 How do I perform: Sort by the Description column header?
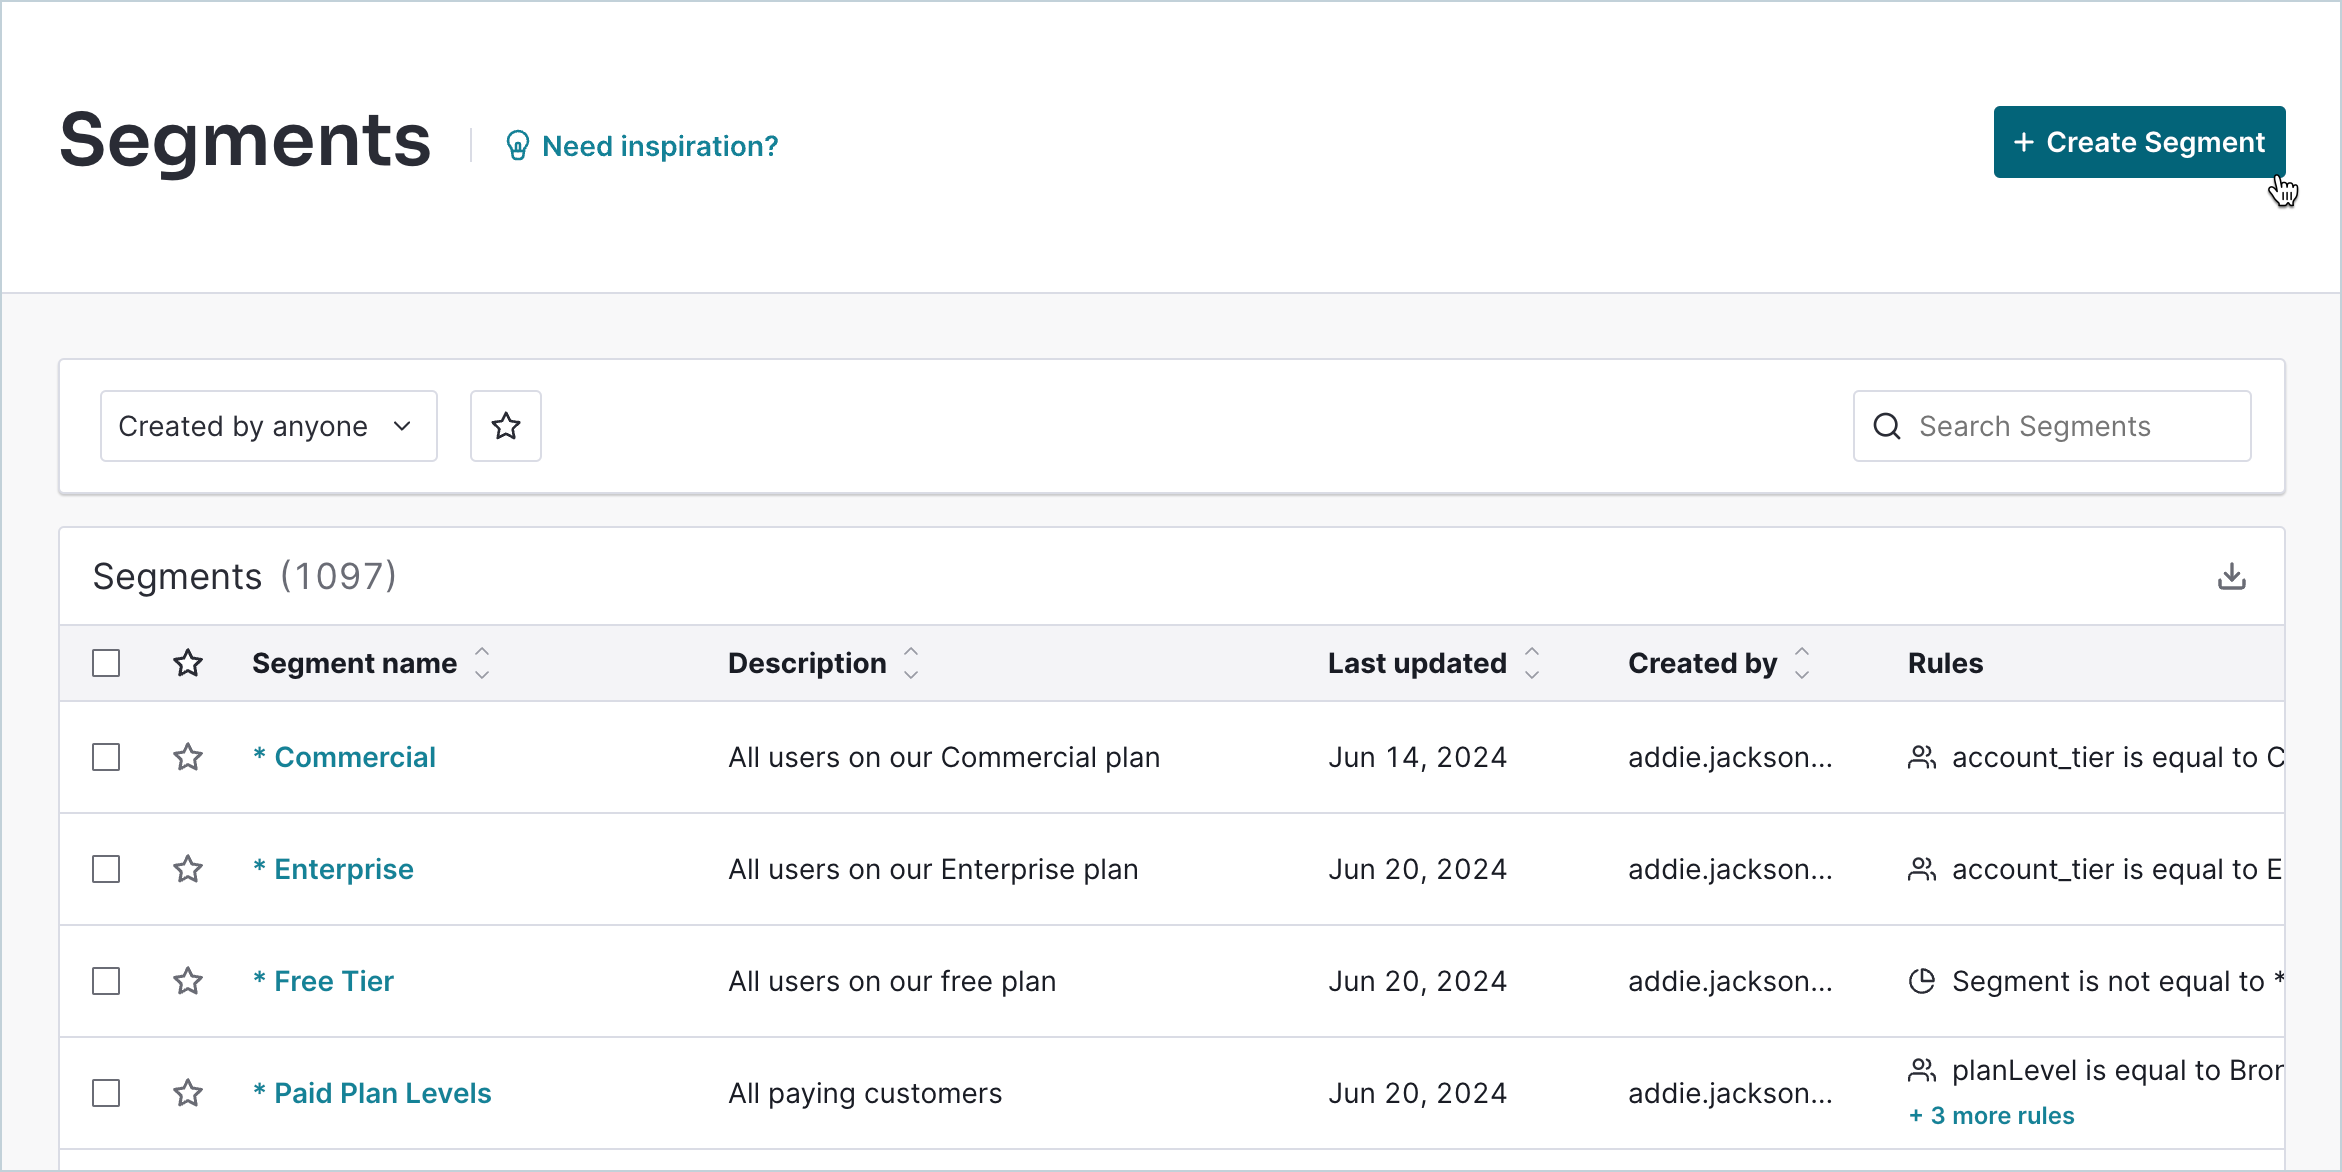[910, 663]
